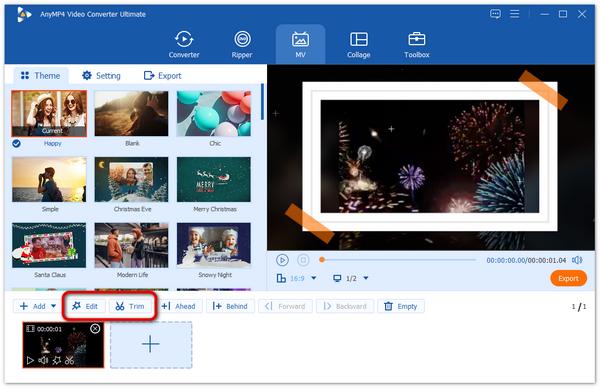The width and height of the screenshot is (600, 388).
Task: Open the Toolbox module
Action: coord(417,45)
